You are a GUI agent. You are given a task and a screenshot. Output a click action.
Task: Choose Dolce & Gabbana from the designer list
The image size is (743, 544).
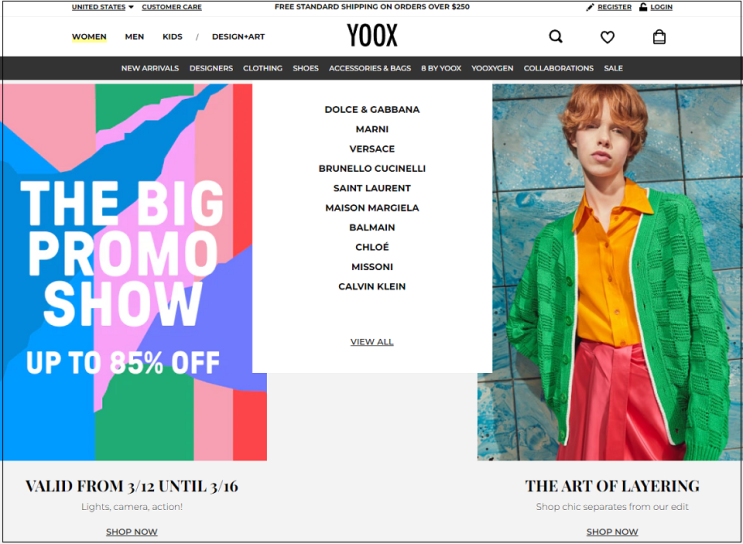pos(372,109)
